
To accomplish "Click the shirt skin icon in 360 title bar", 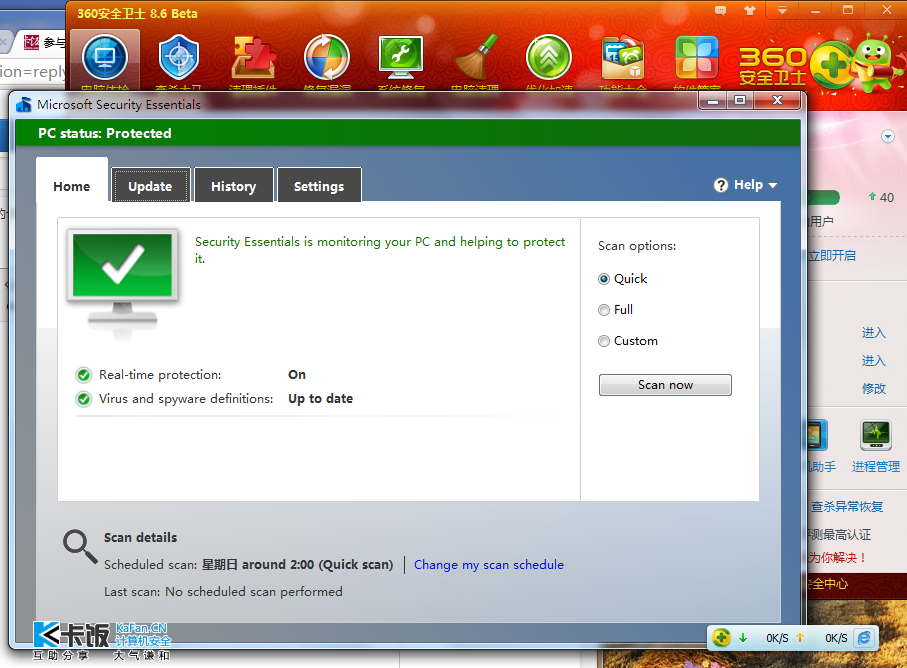I will [750, 10].
